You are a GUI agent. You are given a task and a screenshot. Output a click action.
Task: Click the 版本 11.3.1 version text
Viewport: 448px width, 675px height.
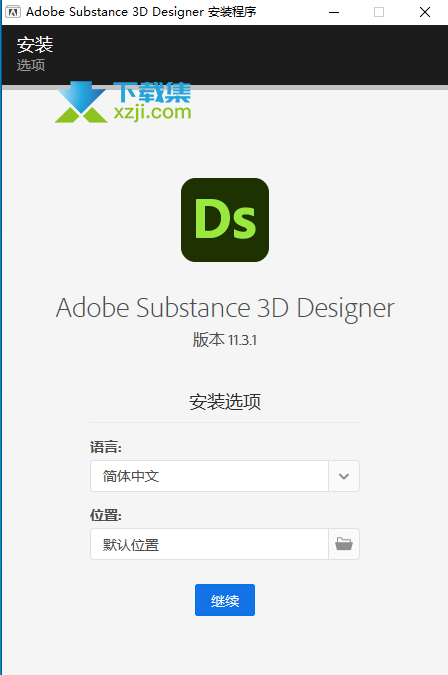225,340
